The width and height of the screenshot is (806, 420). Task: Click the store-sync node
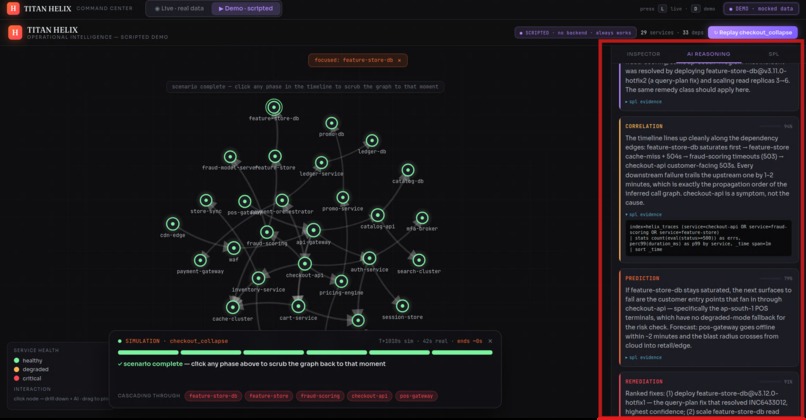click(206, 200)
